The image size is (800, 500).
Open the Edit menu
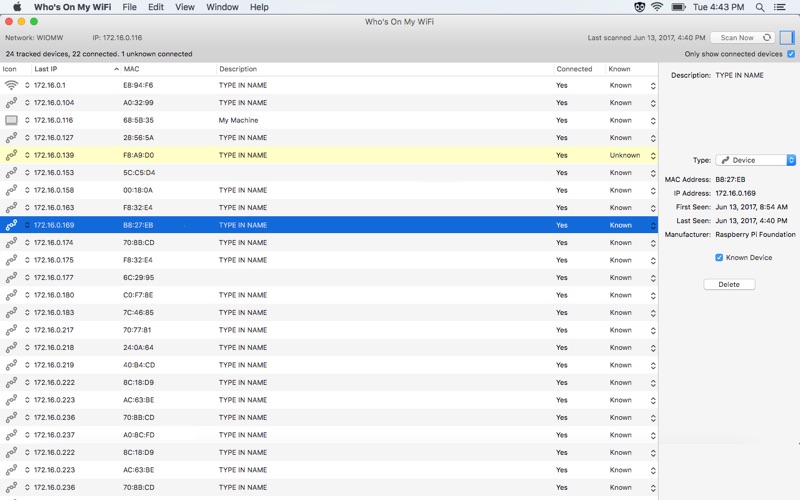156,7
